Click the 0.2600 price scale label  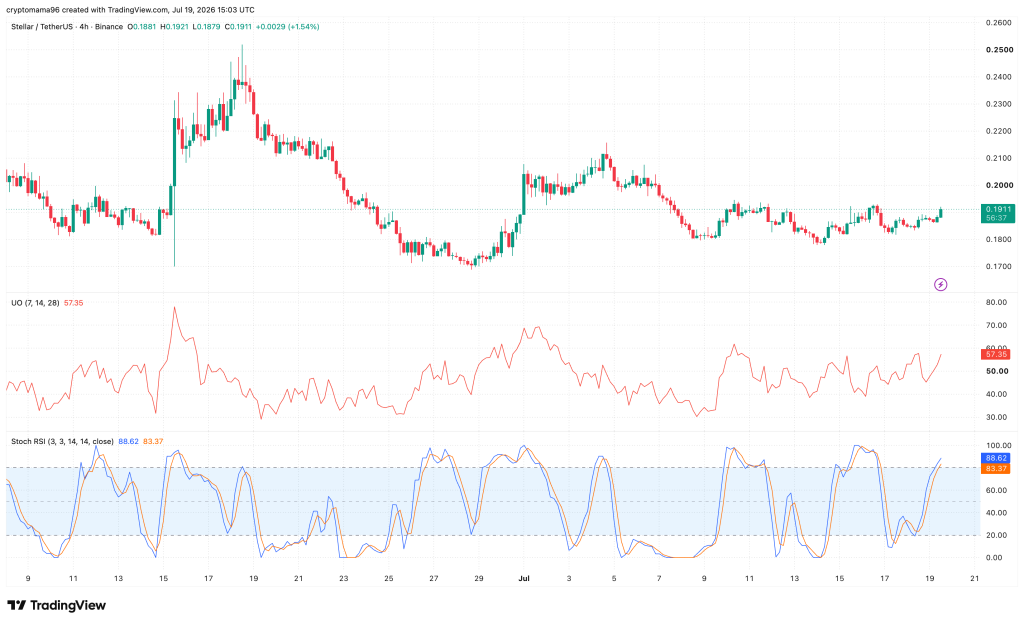pyautogui.click(x=999, y=23)
